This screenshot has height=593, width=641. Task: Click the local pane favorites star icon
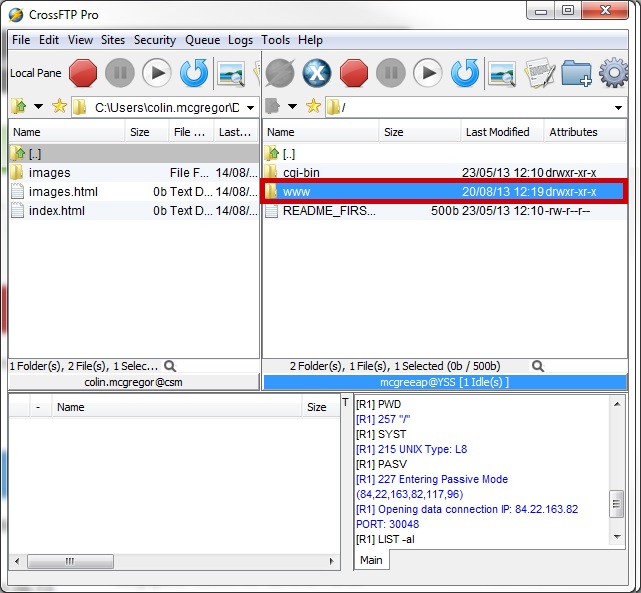(x=59, y=107)
